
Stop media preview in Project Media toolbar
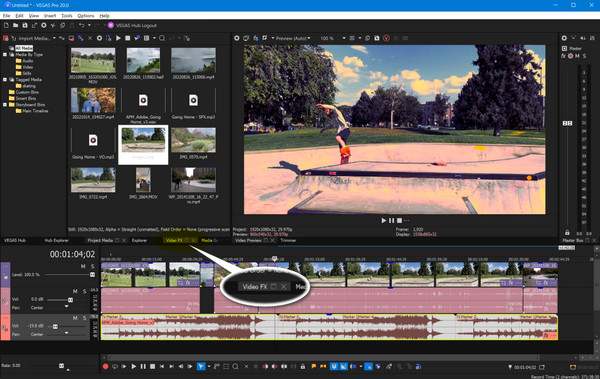127,38
